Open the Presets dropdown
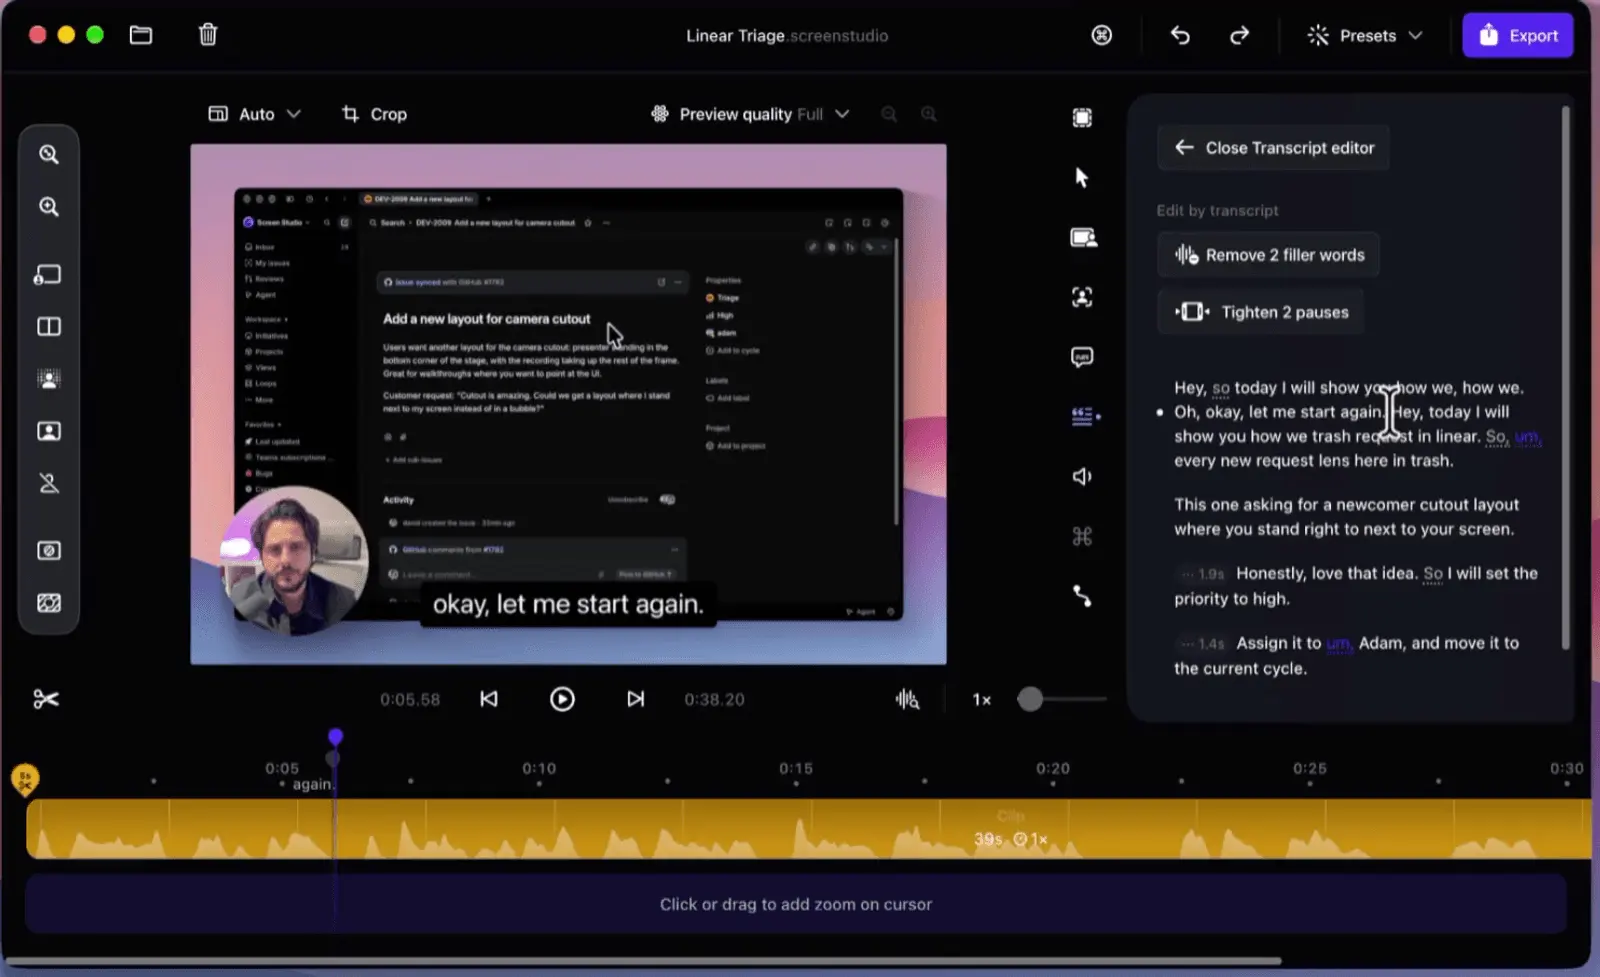 tap(1364, 35)
